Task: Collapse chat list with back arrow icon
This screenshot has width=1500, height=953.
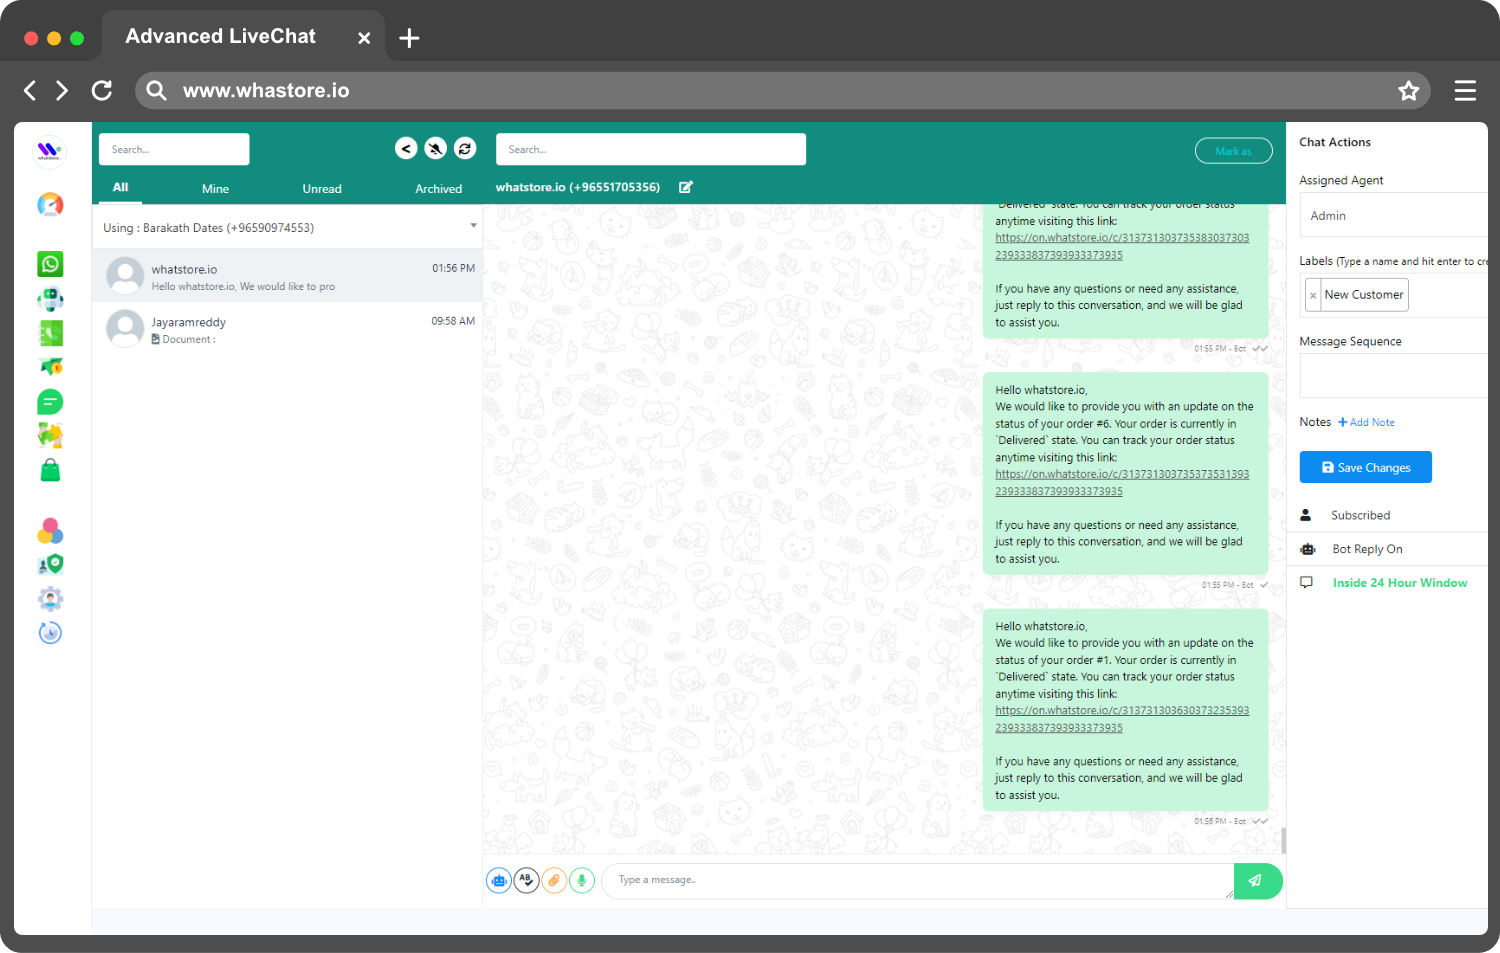Action: tap(406, 148)
